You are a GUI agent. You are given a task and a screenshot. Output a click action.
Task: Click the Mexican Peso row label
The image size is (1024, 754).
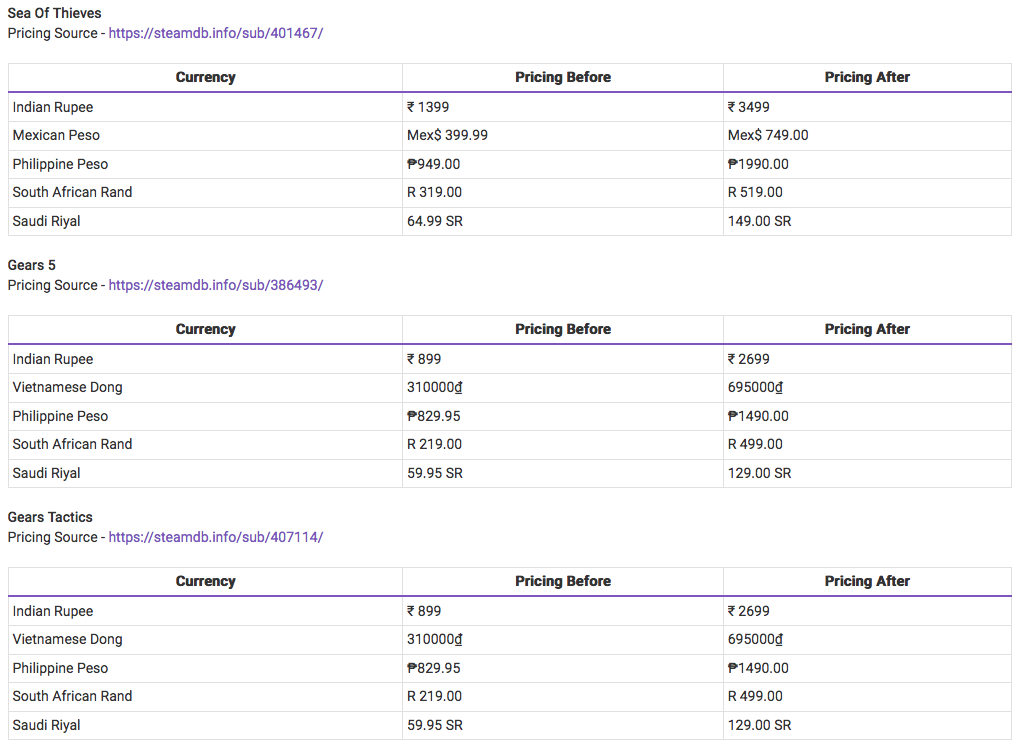pos(56,135)
